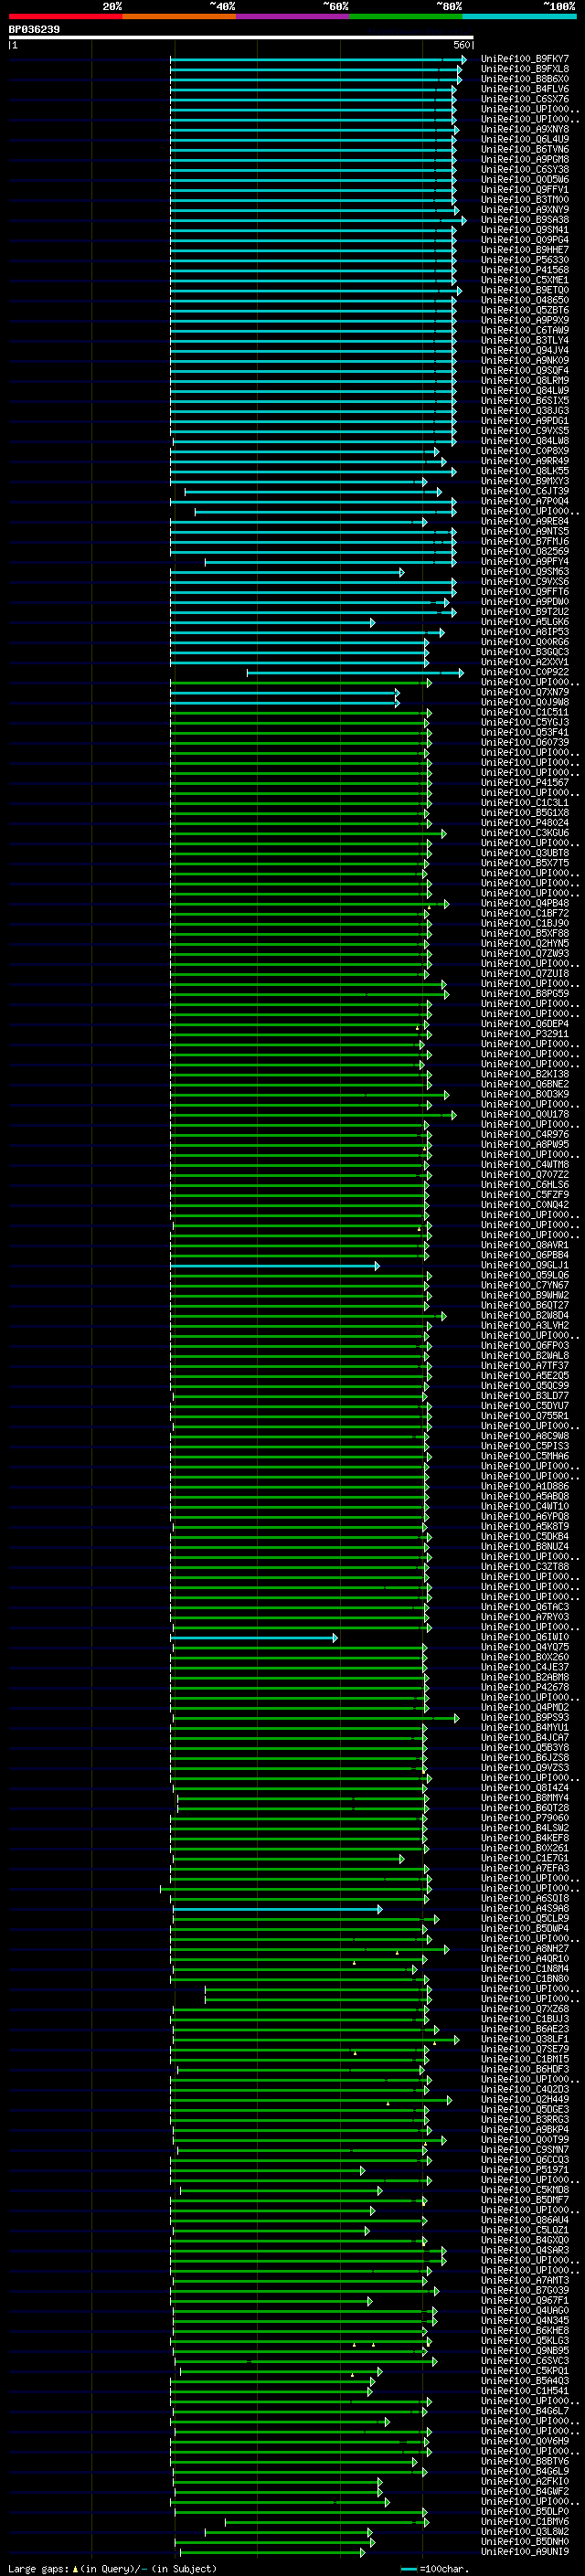Select hit label UniRef100_C5PIS3

(x=525, y=1446)
